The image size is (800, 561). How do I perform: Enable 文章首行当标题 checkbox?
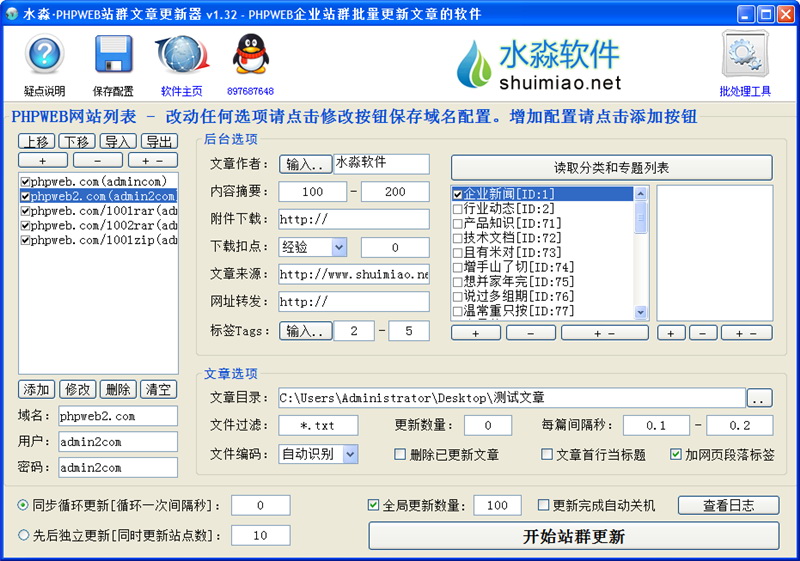(546, 454)
